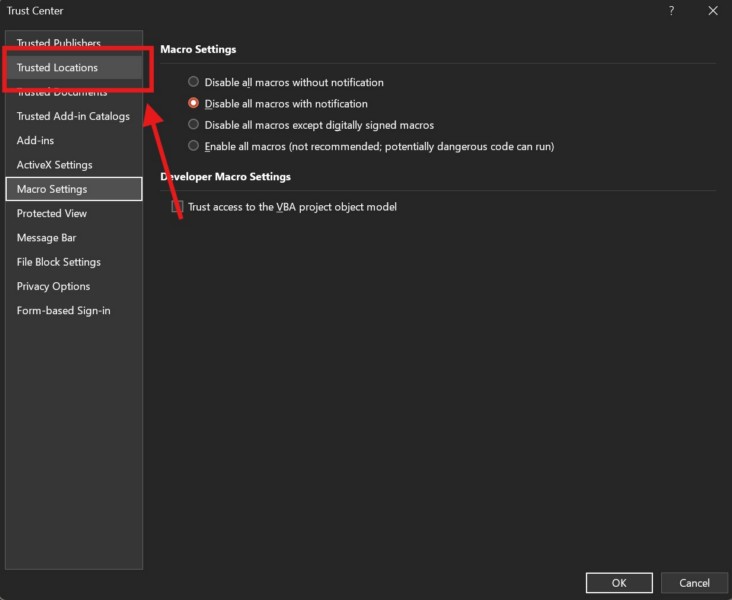Viewport: 732px width, 600px height.
Task: Tick Trust access to VBA project object model
Action: [178, 207]
